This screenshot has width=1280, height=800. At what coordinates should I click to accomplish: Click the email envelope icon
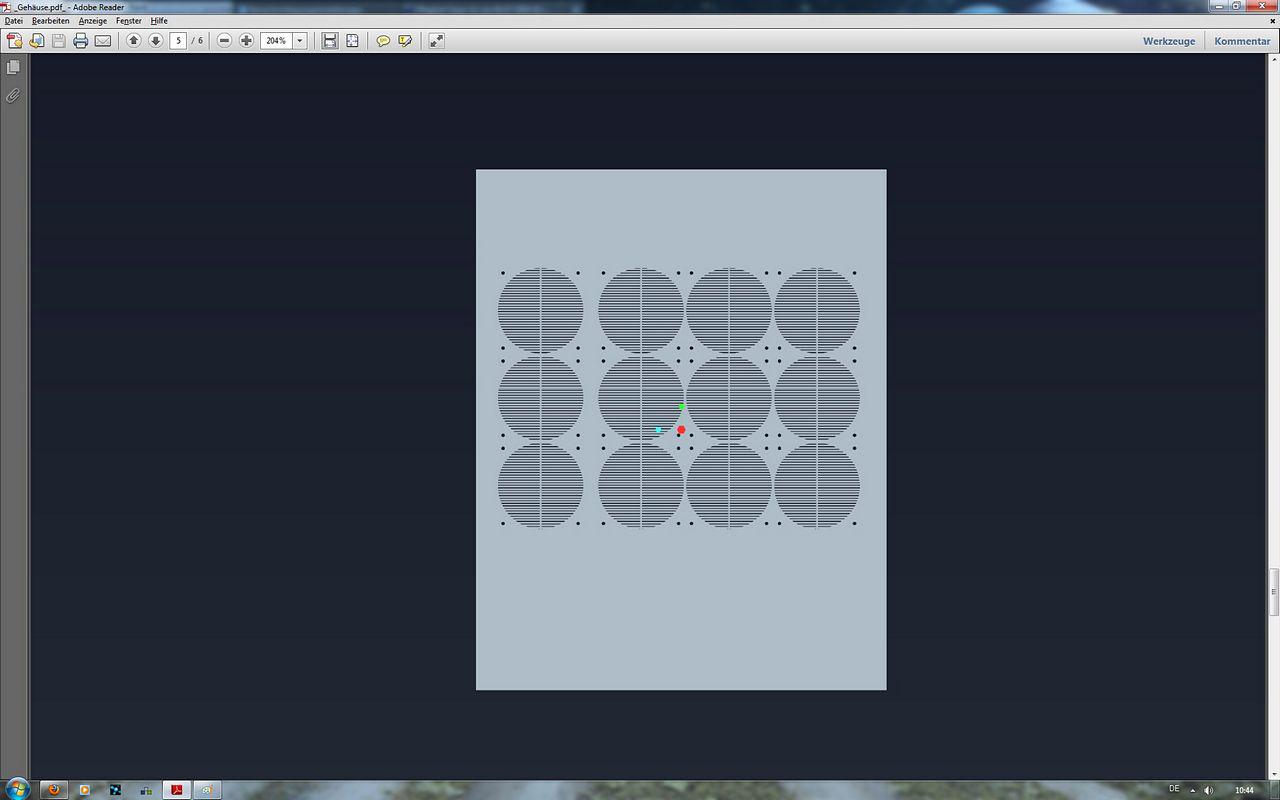click(102, 41)
